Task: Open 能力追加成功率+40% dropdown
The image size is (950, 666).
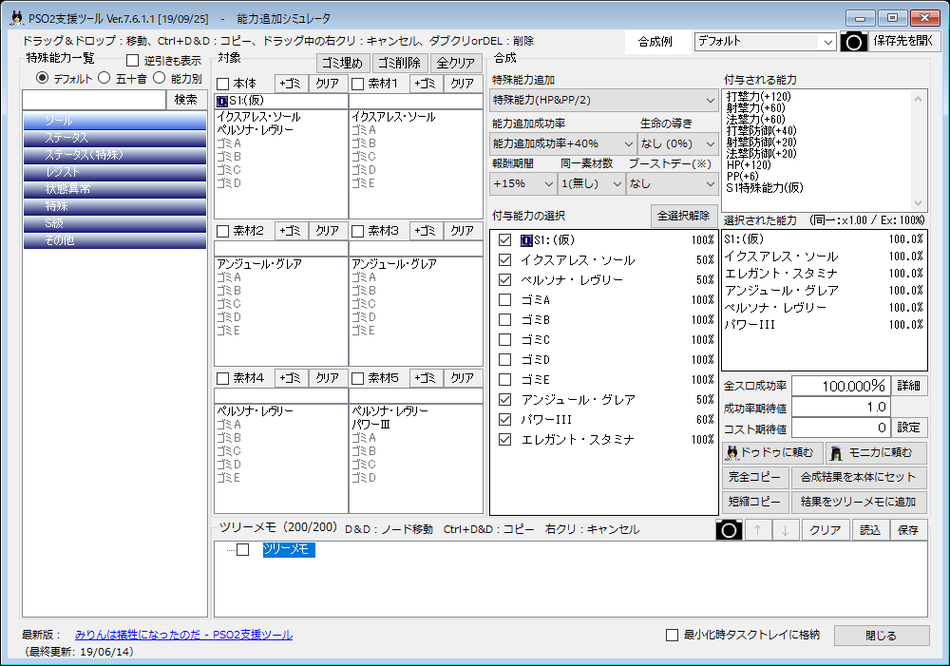Action: [x=563, y=144]
